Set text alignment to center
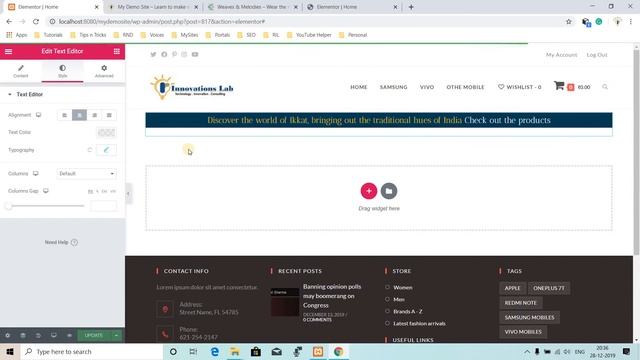640x360 pixels. [x=80, y=115]
